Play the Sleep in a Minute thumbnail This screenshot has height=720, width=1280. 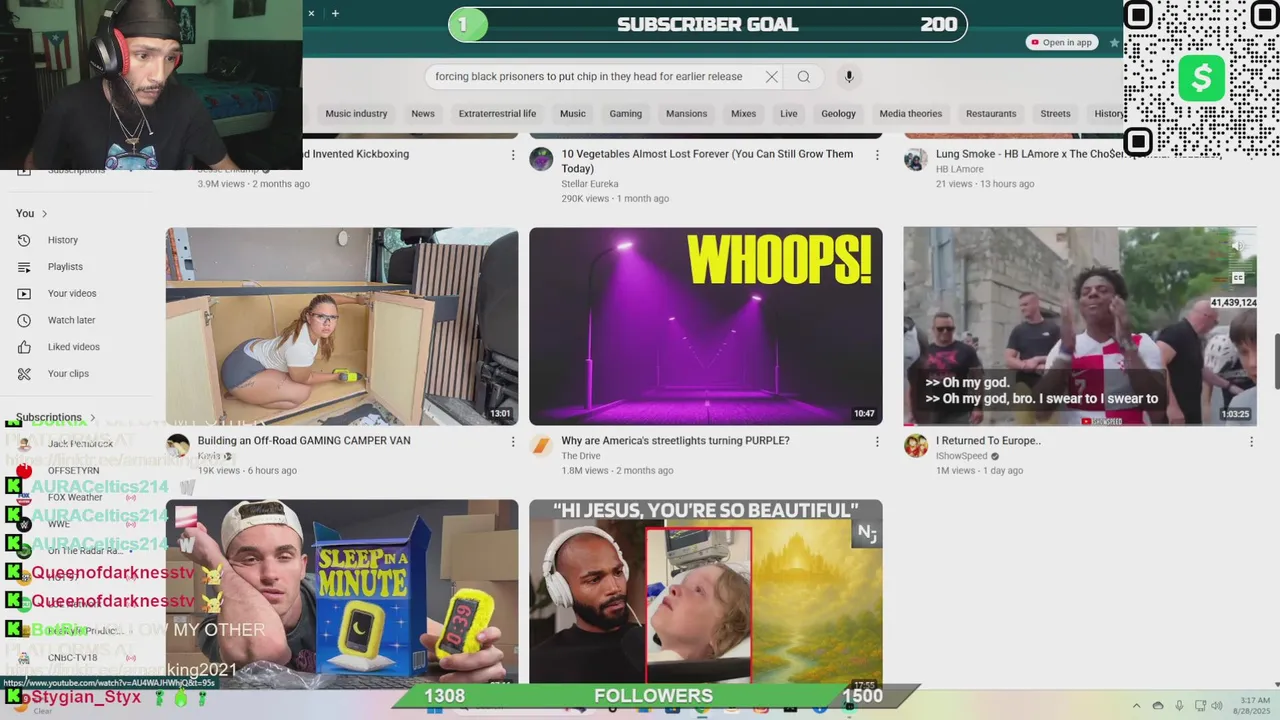[342, 592]
